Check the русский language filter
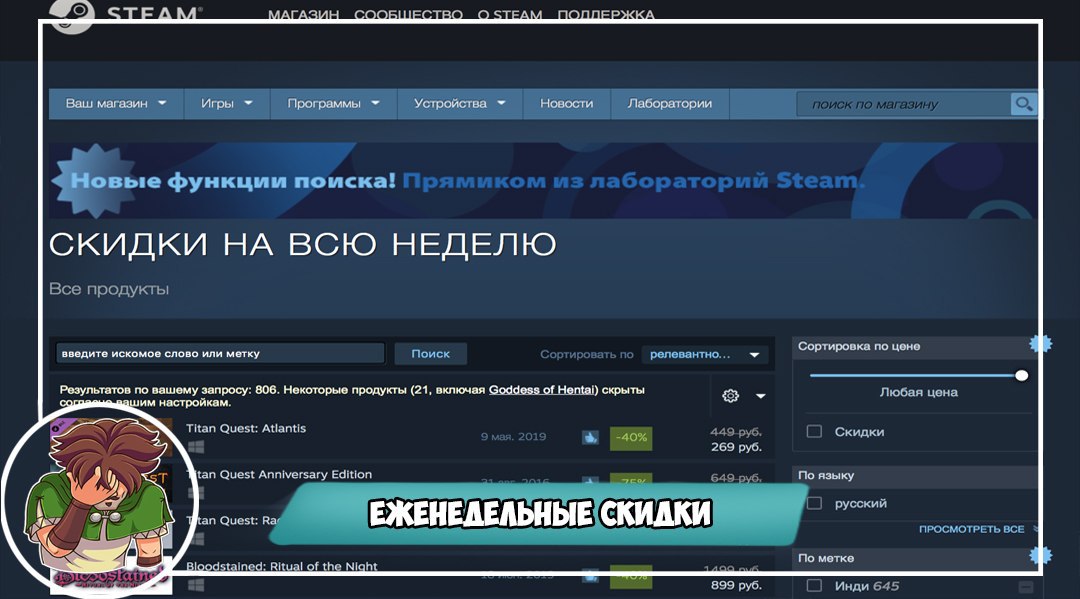This screenshot has width=1080, height=599. point(814,503)
